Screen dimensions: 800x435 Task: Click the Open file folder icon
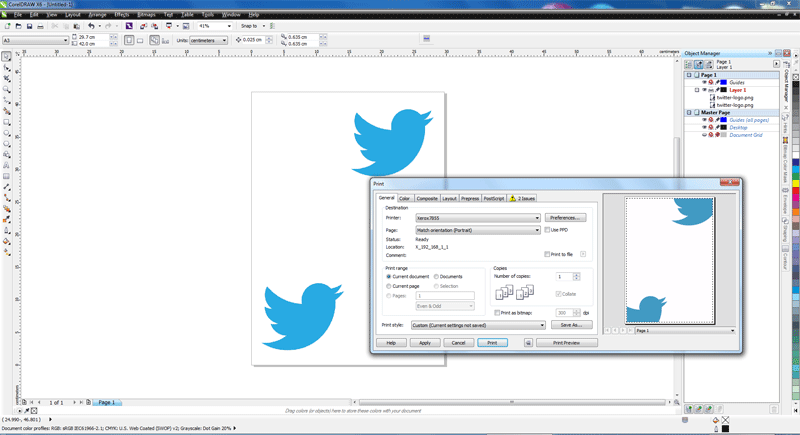(18, 26)
